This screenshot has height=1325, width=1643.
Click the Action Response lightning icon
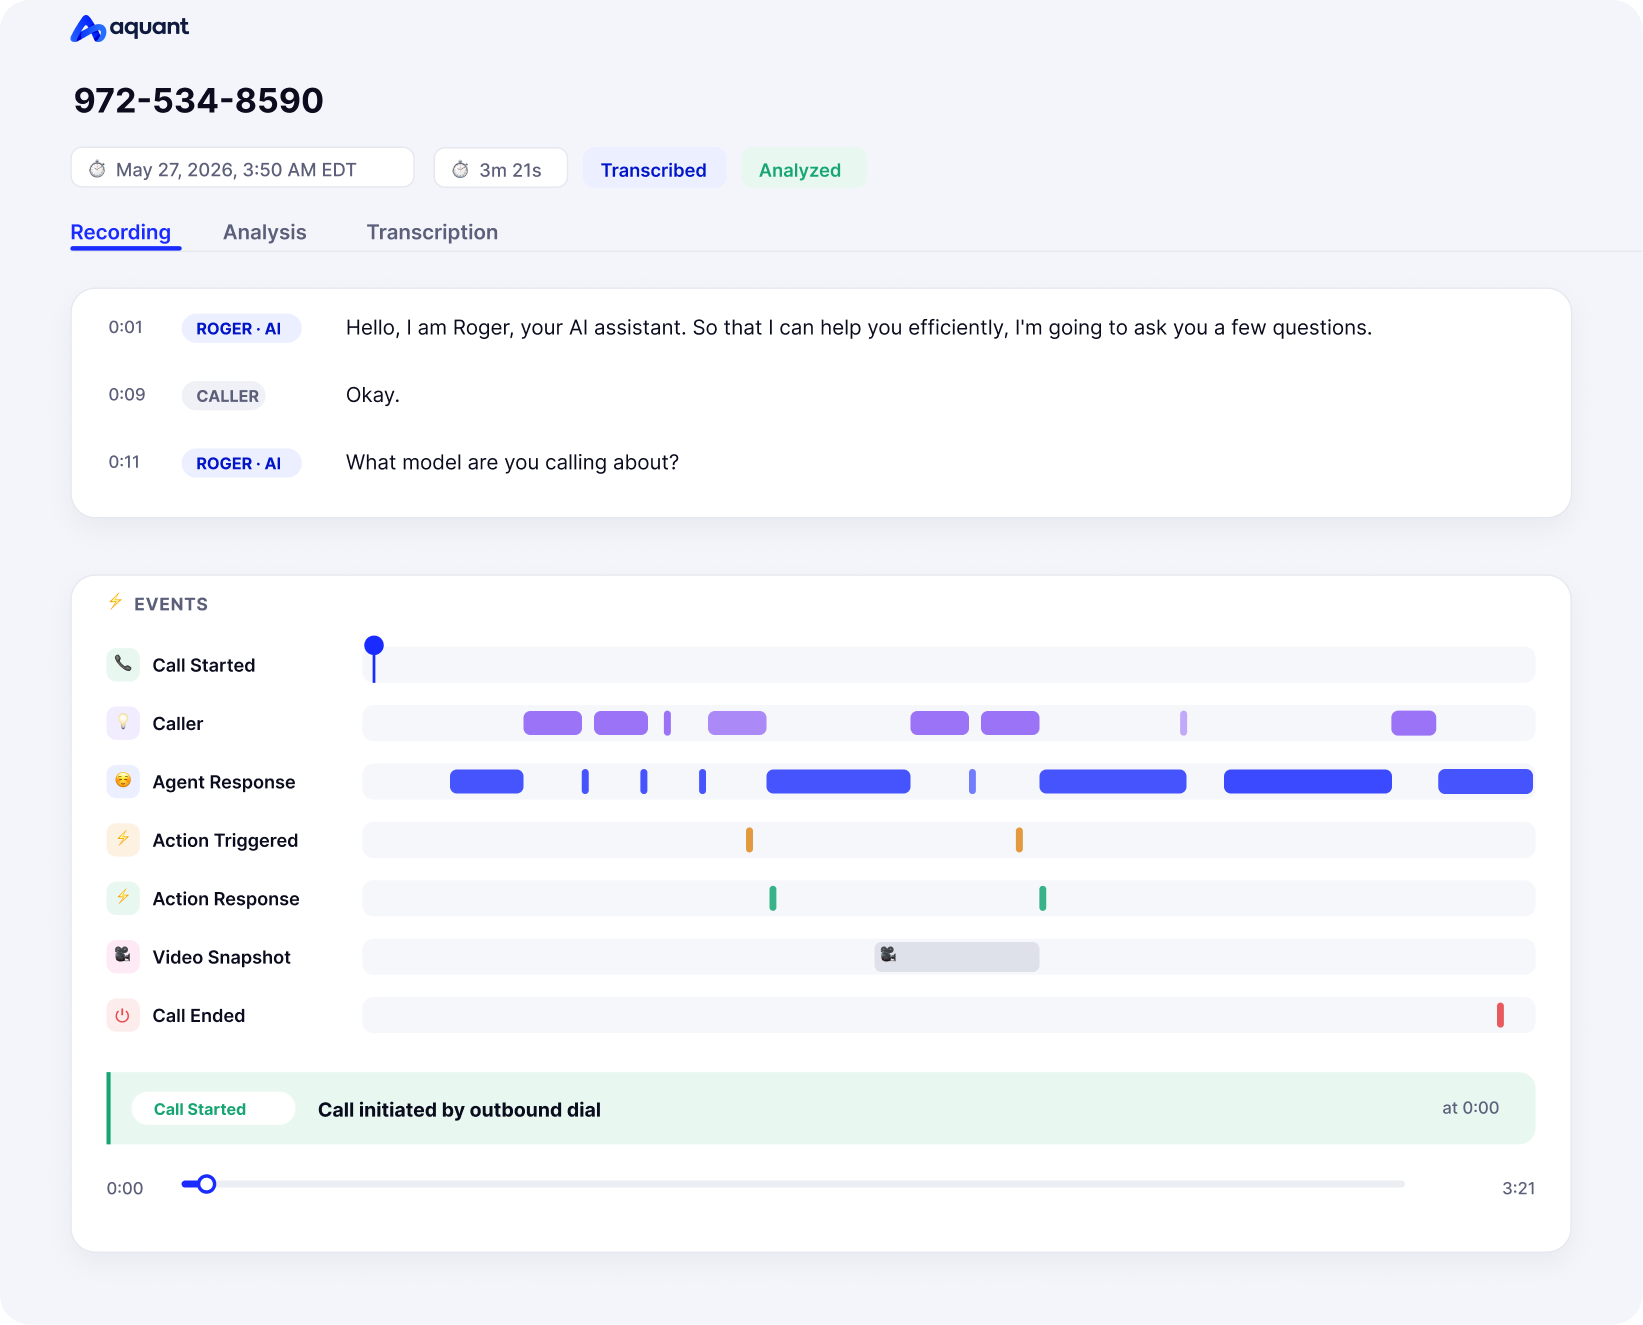[x=123, y=897]
